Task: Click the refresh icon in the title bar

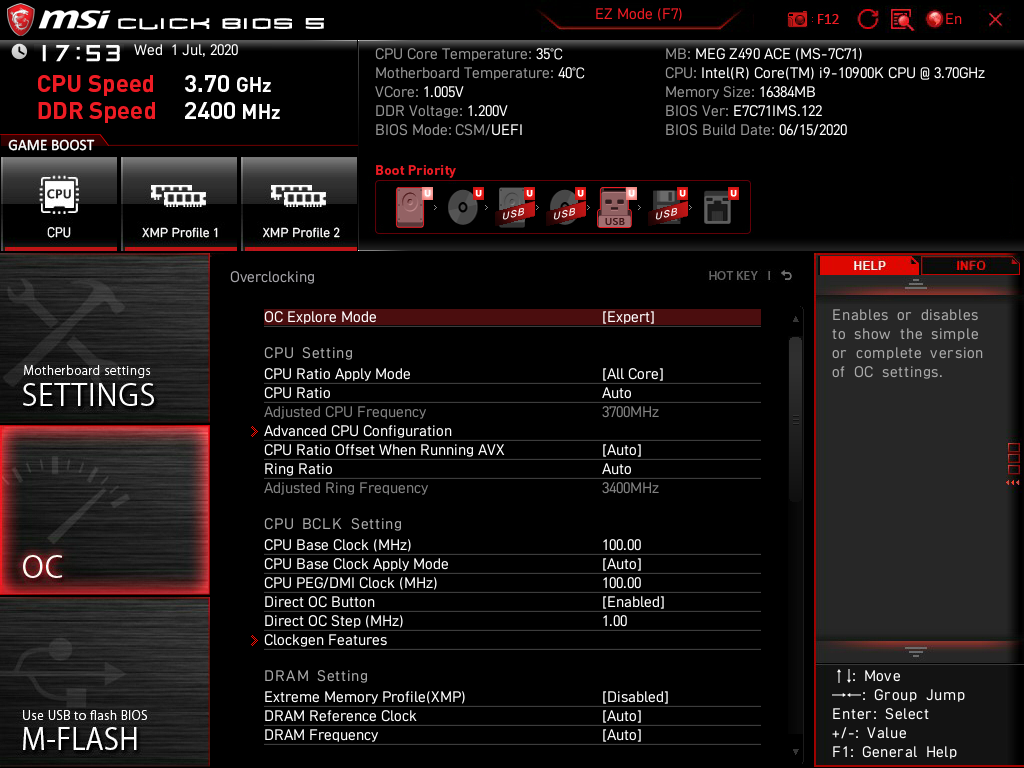Action: 867,18
